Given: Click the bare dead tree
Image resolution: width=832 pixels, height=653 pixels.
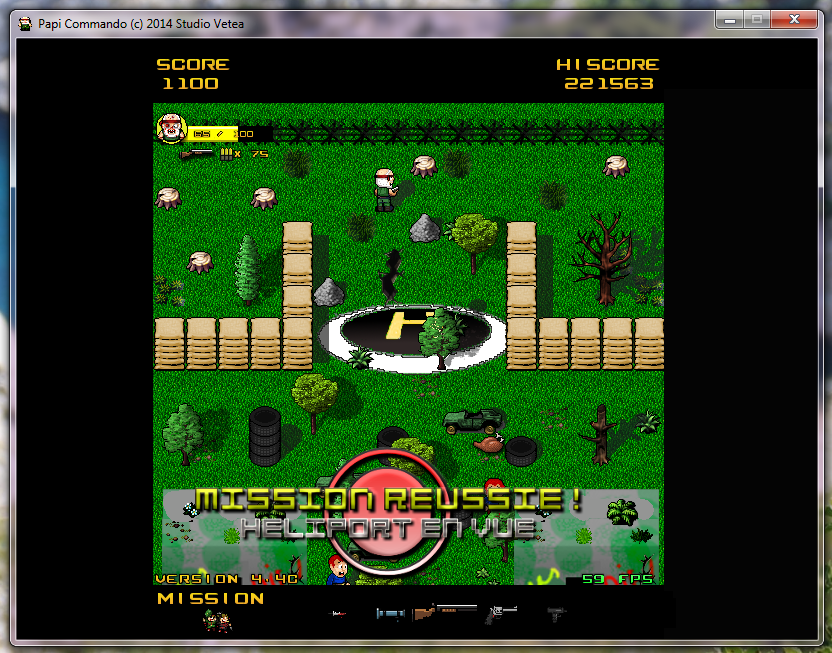Looking at the screenshot, I should [603, 258].
